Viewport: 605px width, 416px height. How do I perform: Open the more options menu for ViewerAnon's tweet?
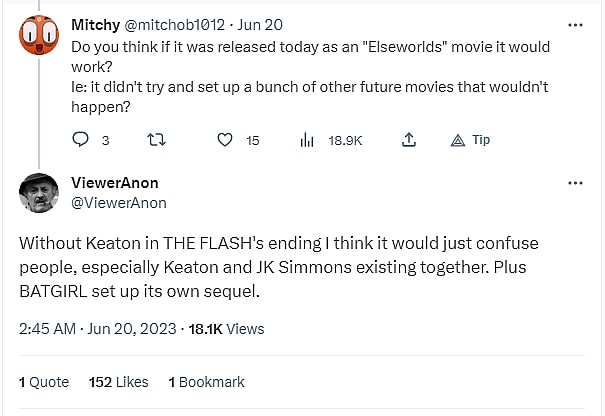click(575, 183)
